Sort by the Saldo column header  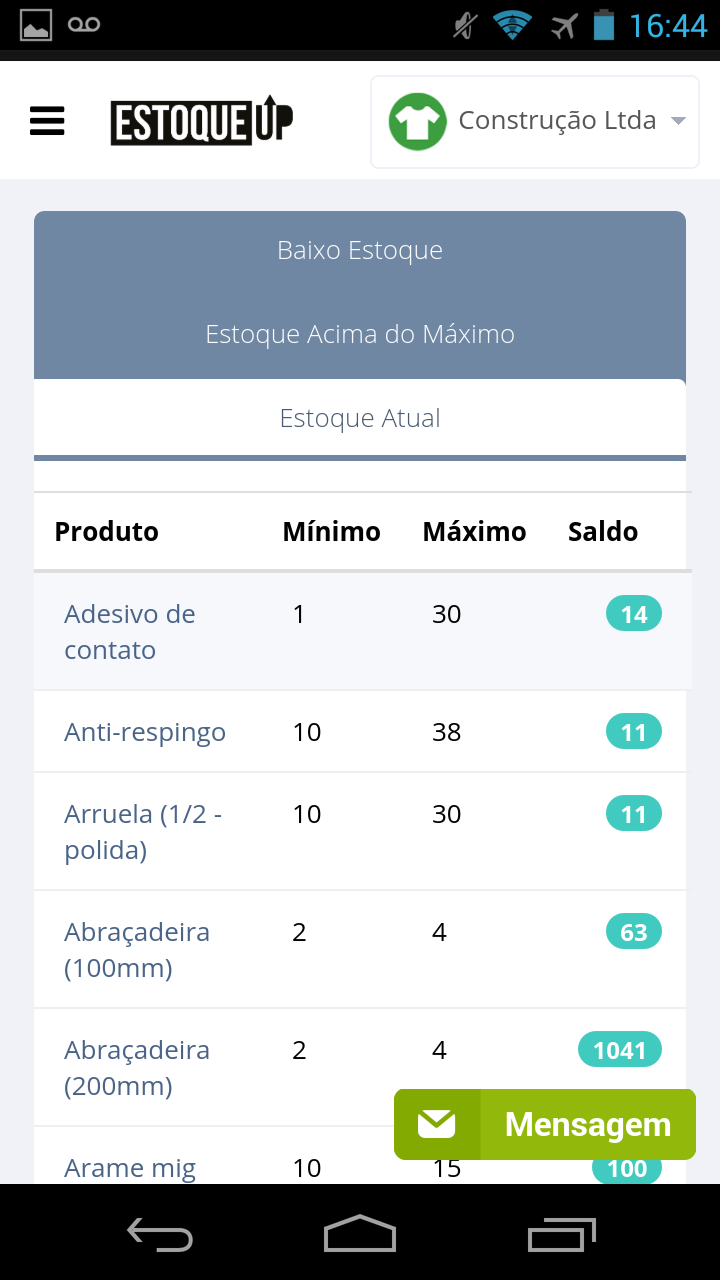tap(603, 531)
